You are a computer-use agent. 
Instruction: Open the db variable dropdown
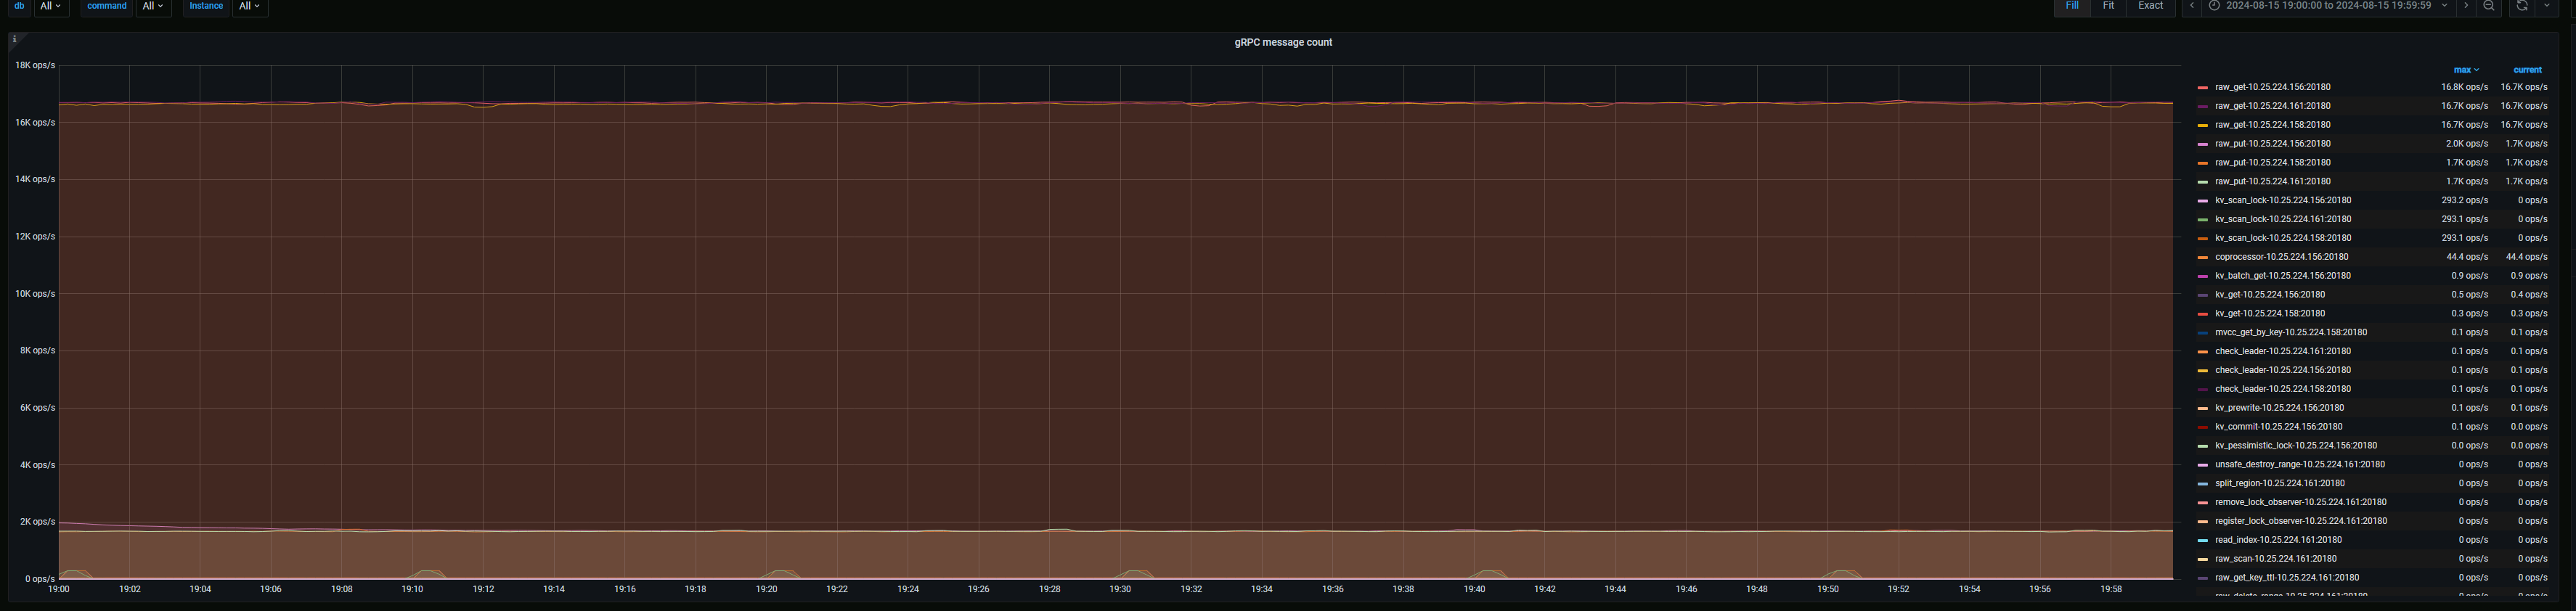(x=50, y=6)
